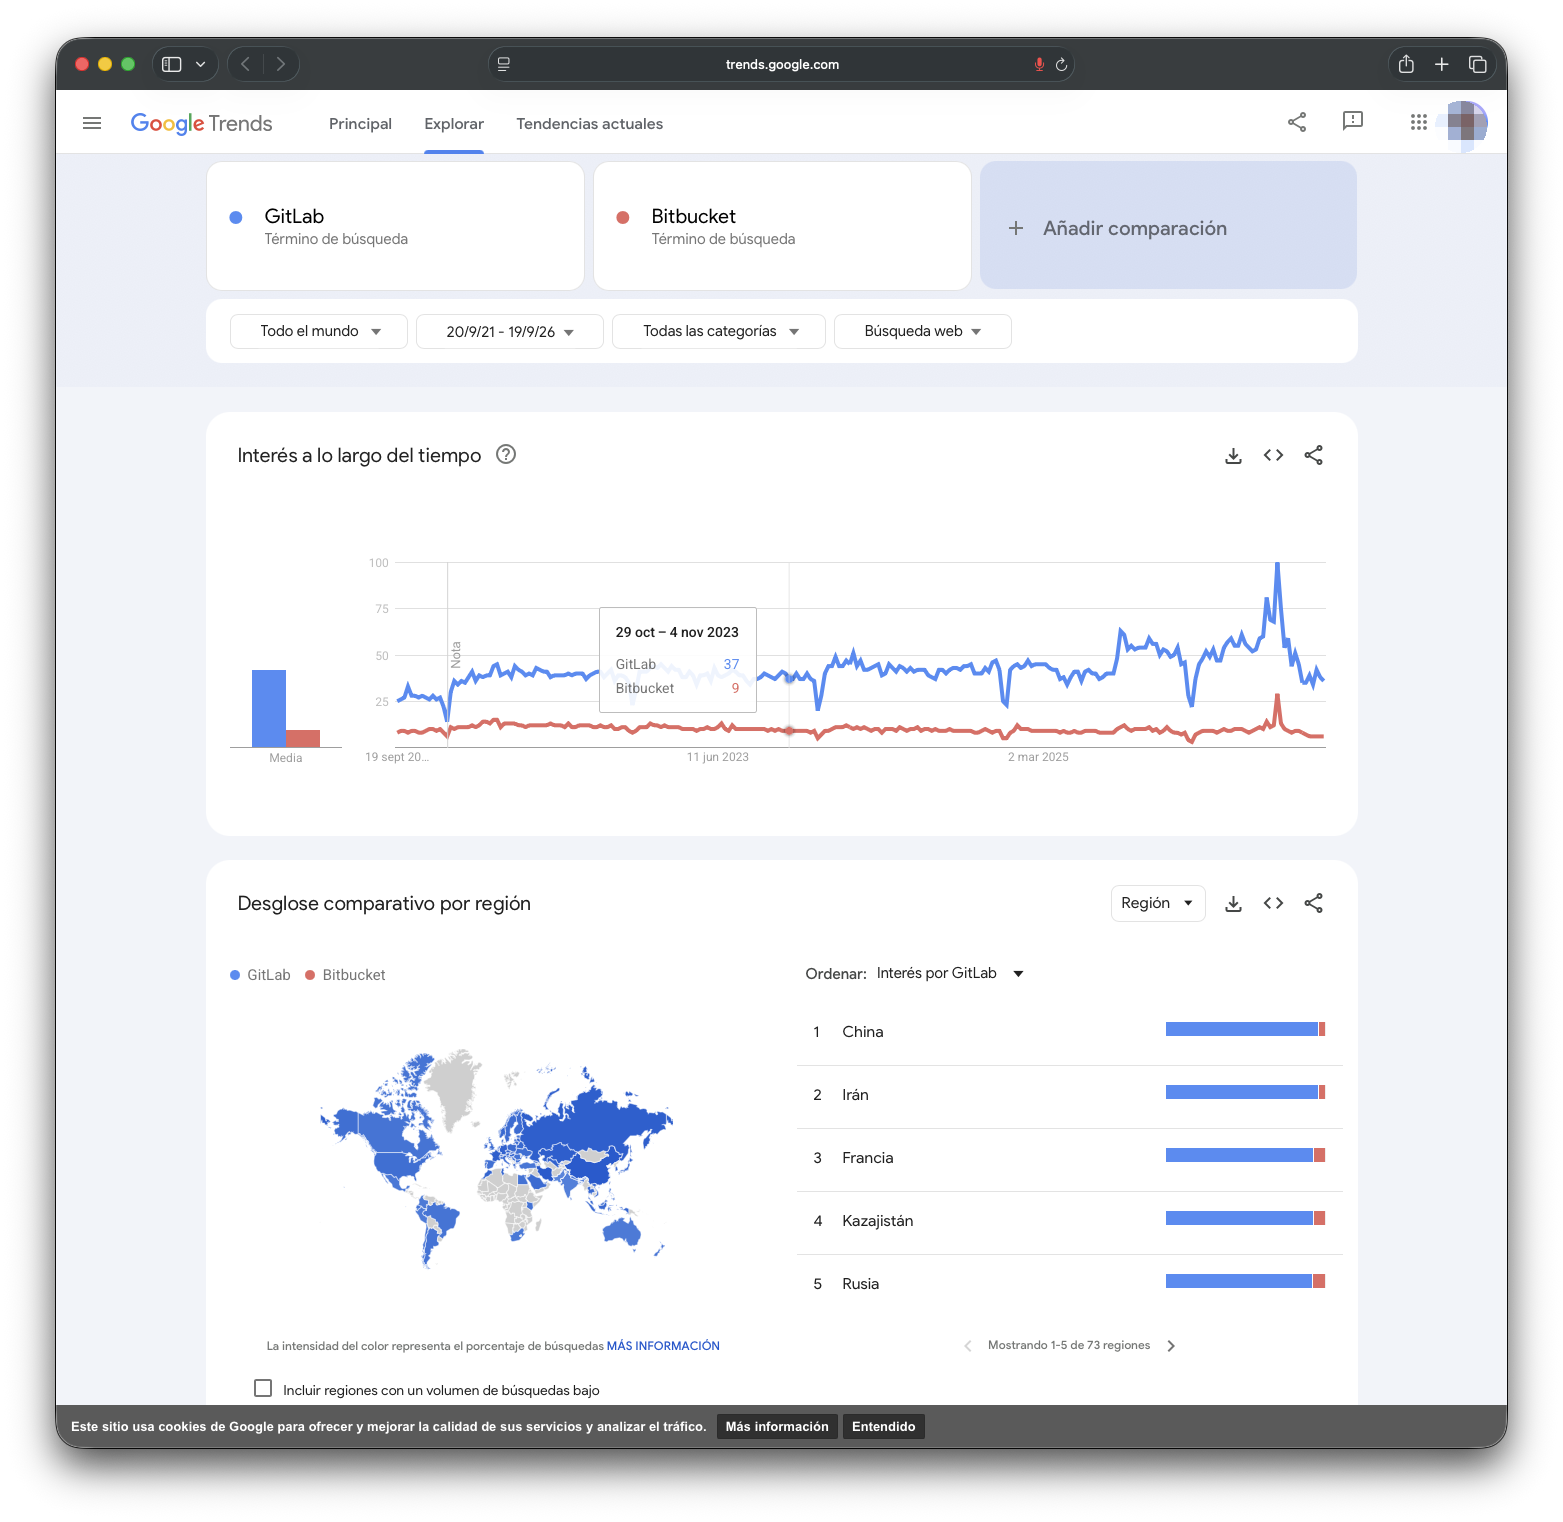Click Añadir comparación
Viewport: 1563px width, 1522px height.
[x=1168, y=226]
